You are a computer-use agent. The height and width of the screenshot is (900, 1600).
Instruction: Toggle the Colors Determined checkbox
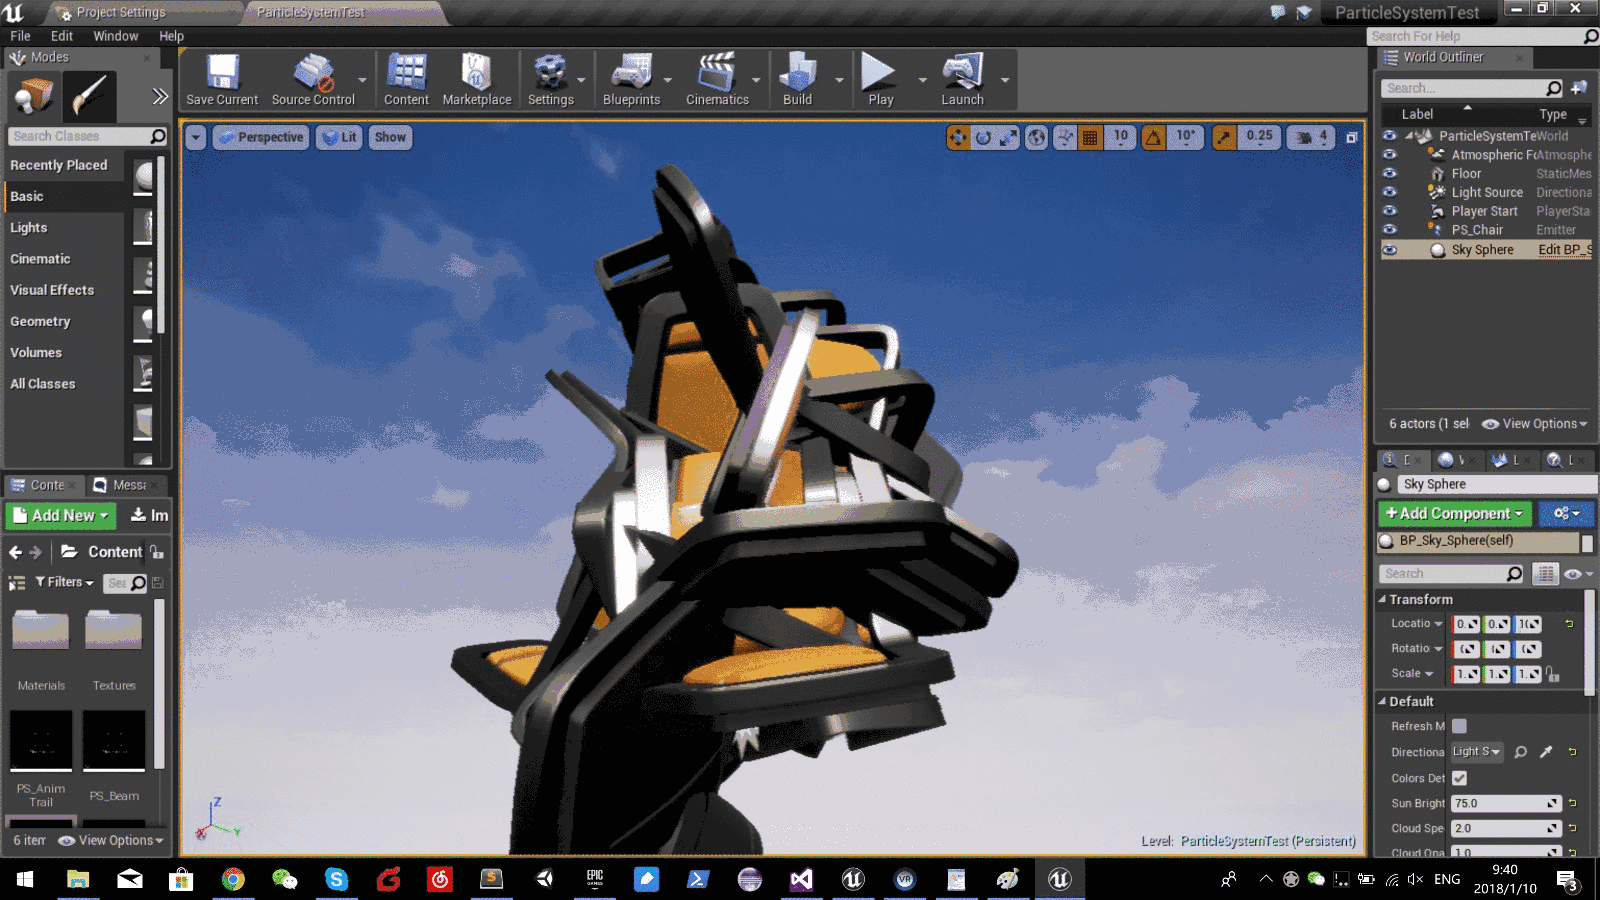click(x=1460, y=778)
